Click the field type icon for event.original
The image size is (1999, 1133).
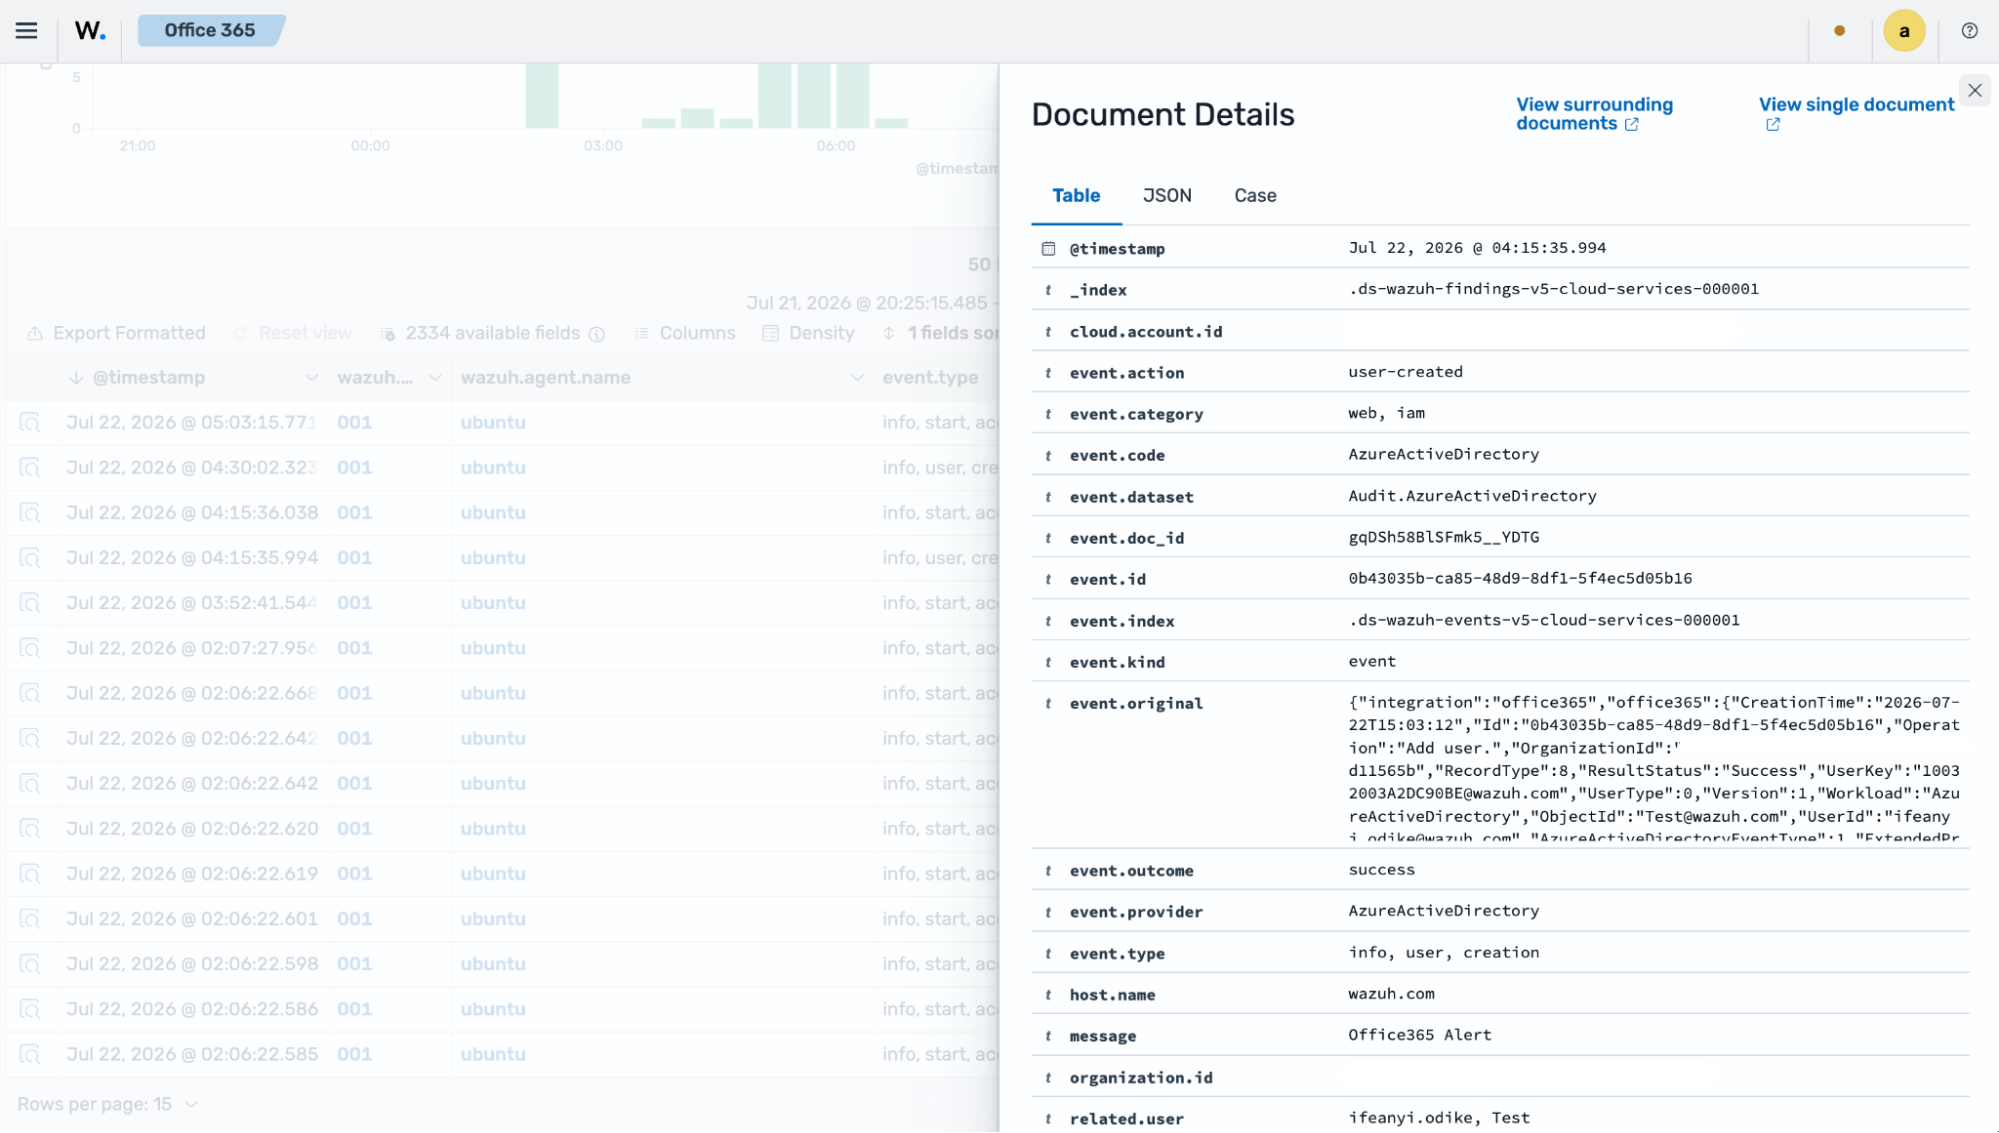point(1048,704)
